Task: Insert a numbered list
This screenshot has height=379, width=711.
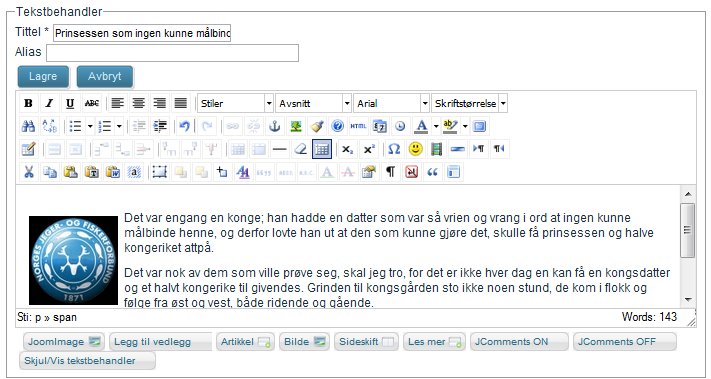Action: [x=105, y=126]
